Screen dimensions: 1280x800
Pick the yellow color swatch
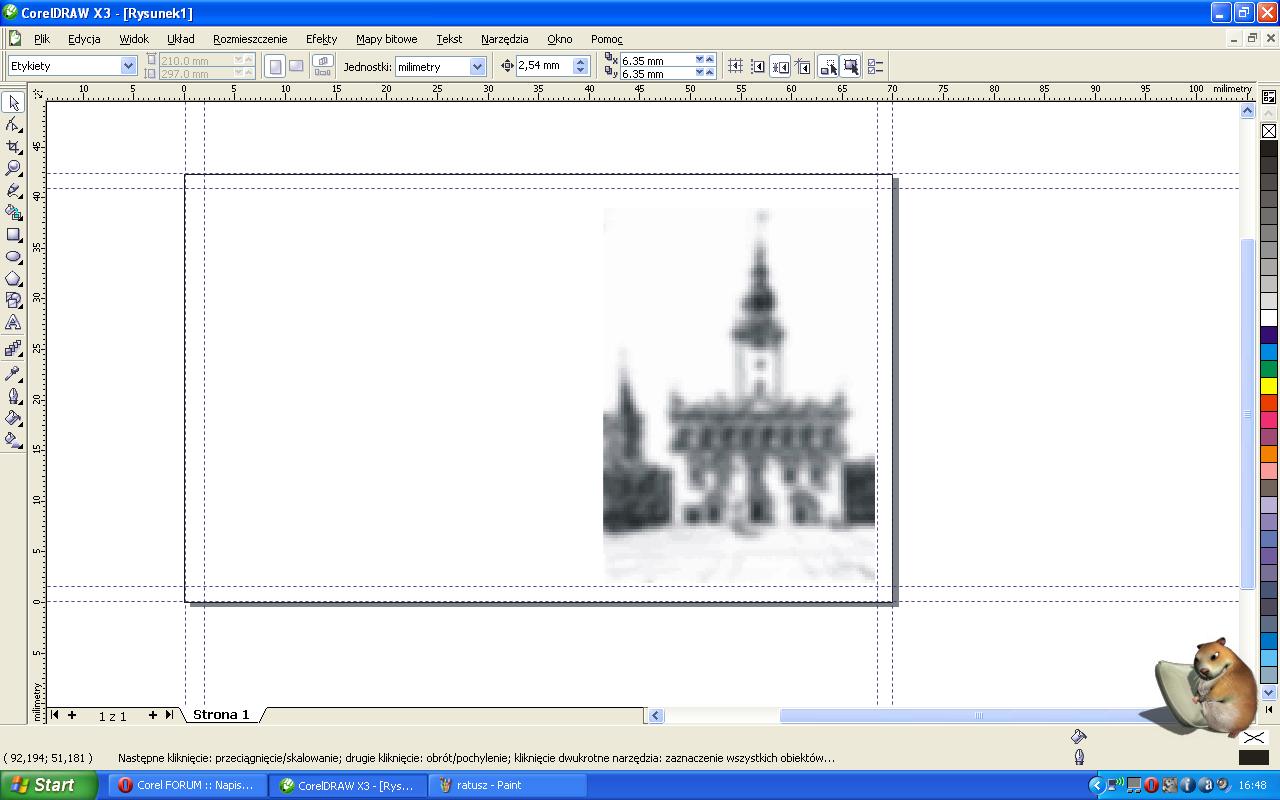click(1268, 386)
